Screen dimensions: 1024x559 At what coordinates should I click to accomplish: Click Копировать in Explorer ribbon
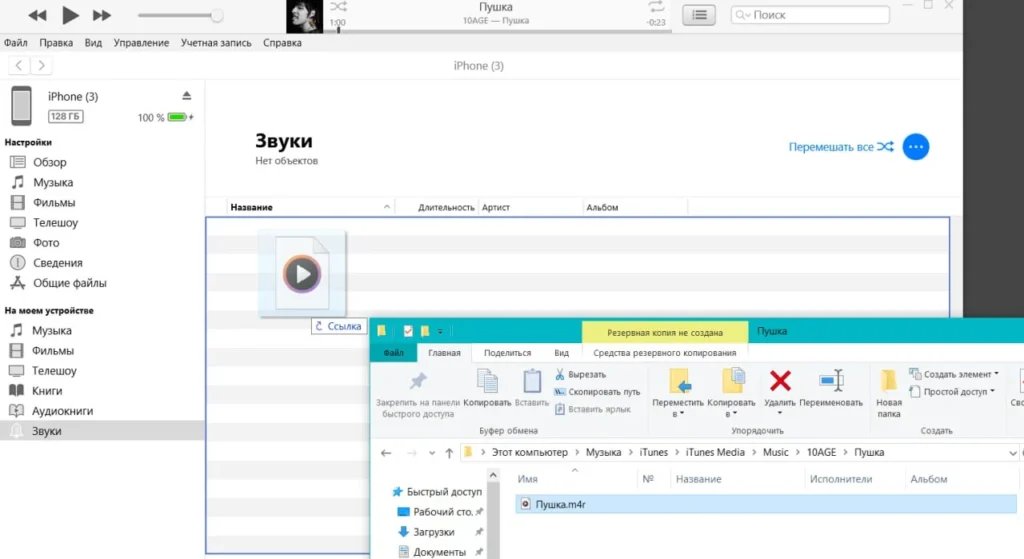[x=487, y=389]
